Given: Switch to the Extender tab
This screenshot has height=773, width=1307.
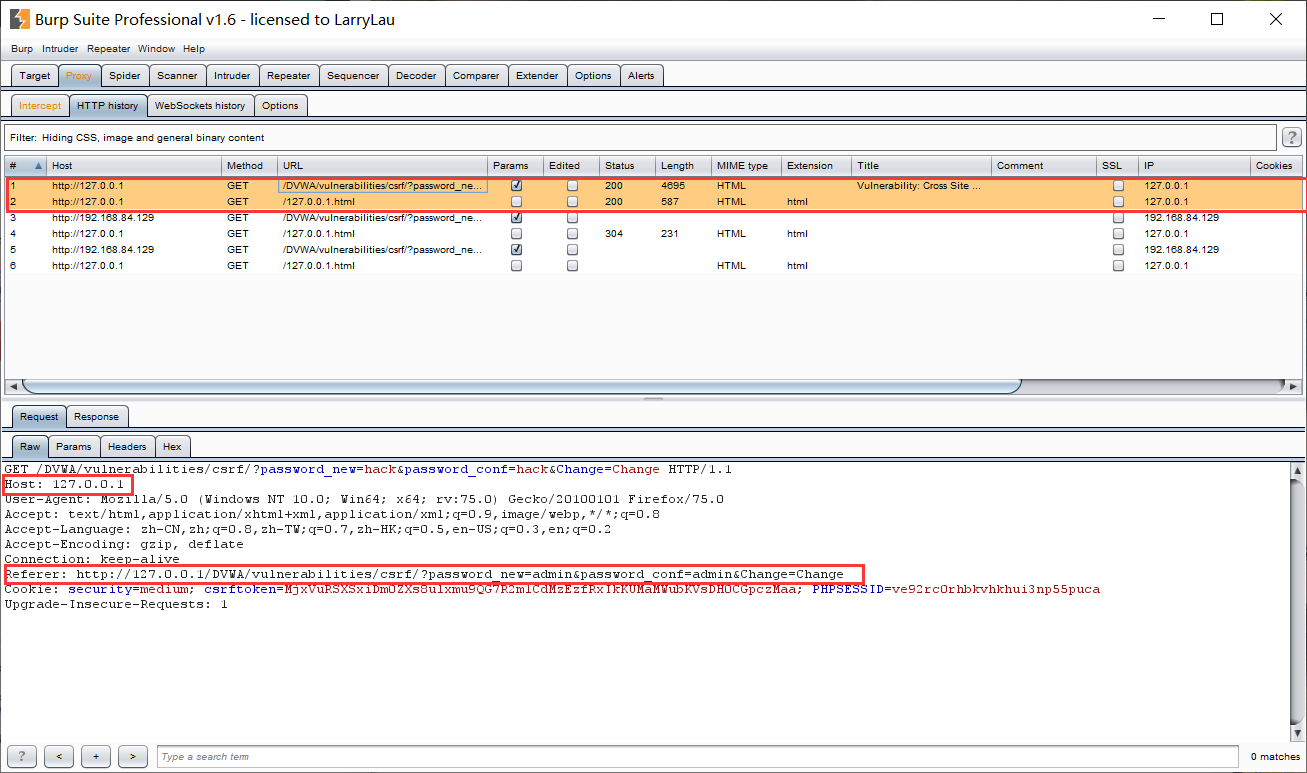Looking at the screenshot, I should pos(537,76).
